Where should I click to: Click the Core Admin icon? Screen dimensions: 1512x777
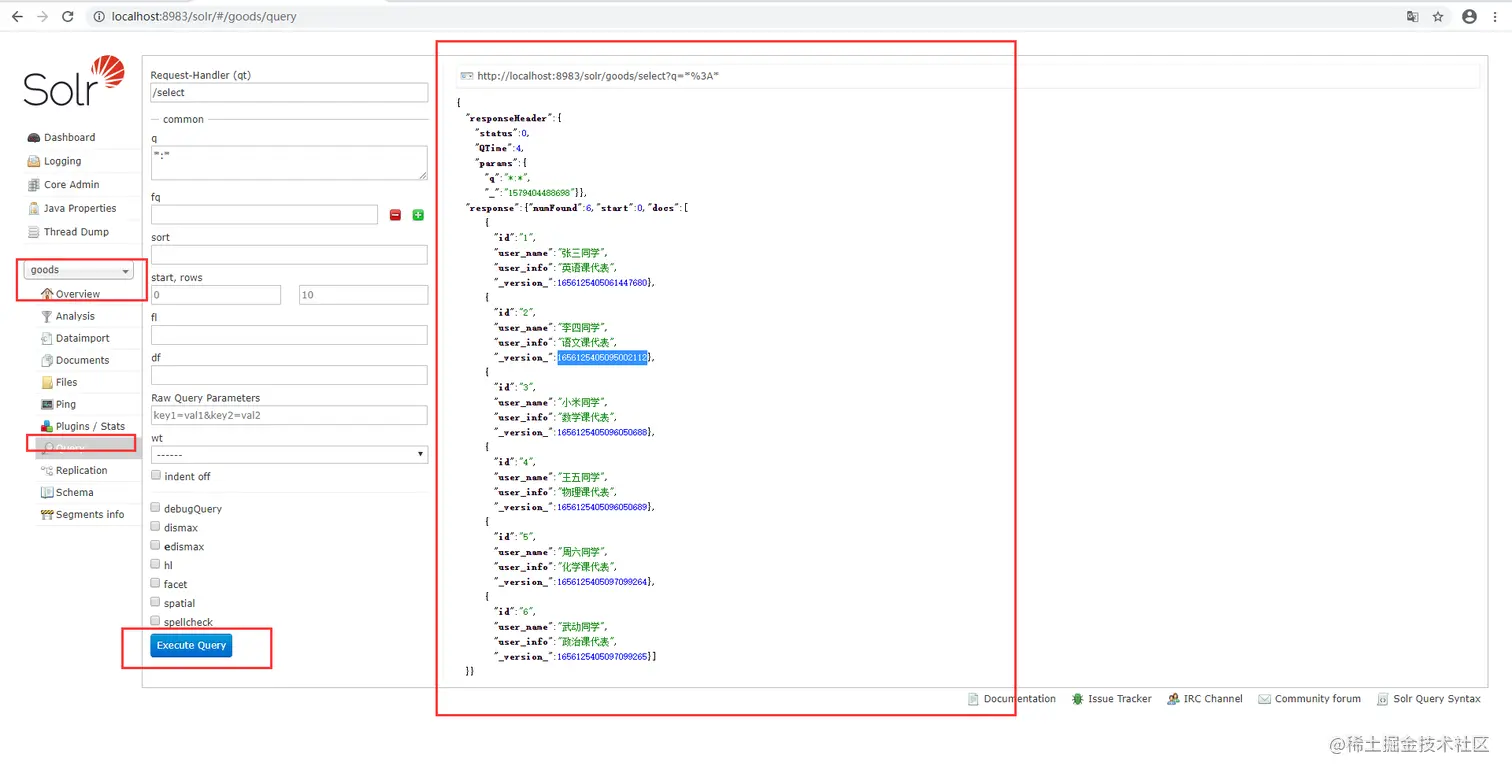tap(34, 185)
